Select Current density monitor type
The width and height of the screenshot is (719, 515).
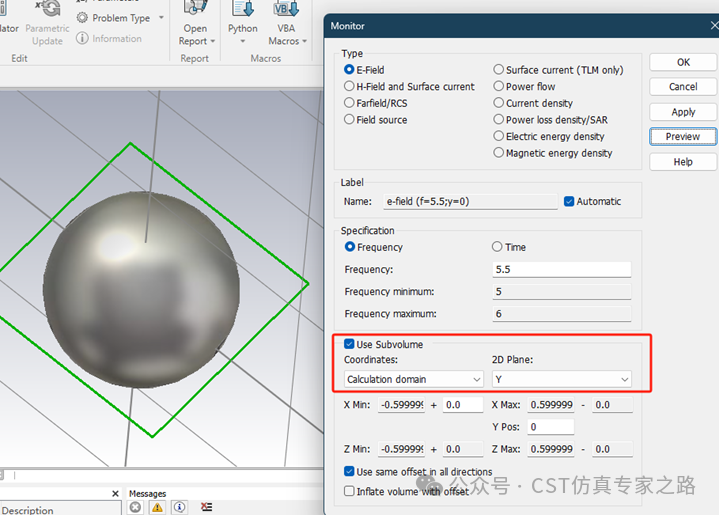pos(498,103)
